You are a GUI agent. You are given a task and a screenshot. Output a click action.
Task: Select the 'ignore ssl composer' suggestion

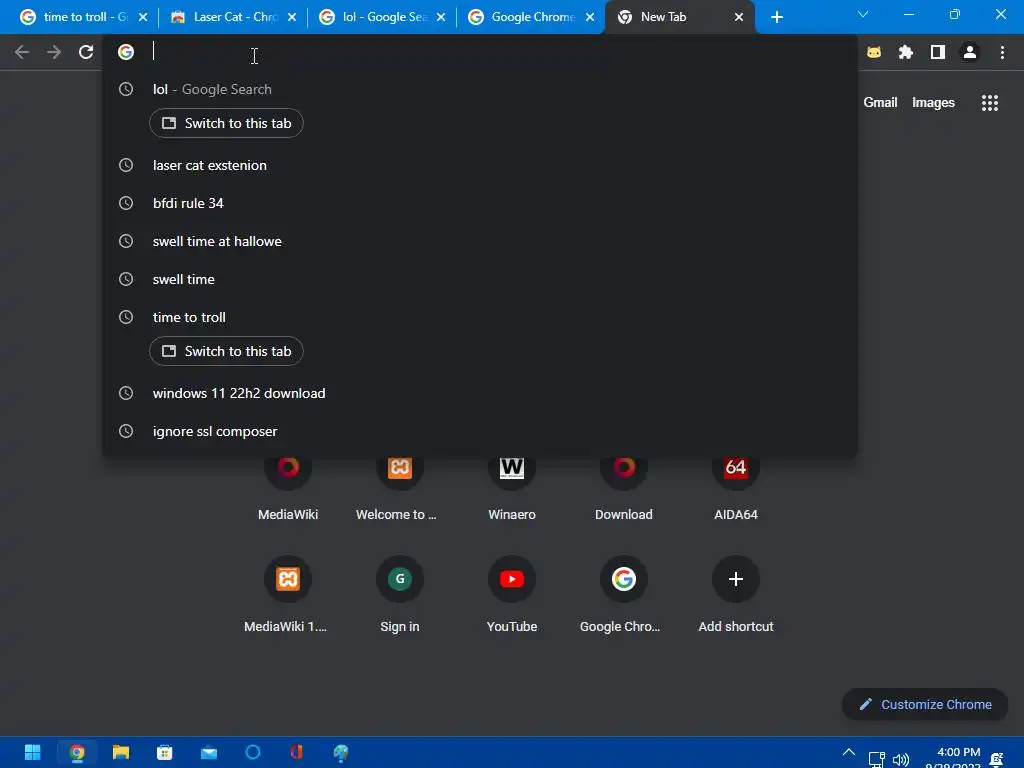480,431
